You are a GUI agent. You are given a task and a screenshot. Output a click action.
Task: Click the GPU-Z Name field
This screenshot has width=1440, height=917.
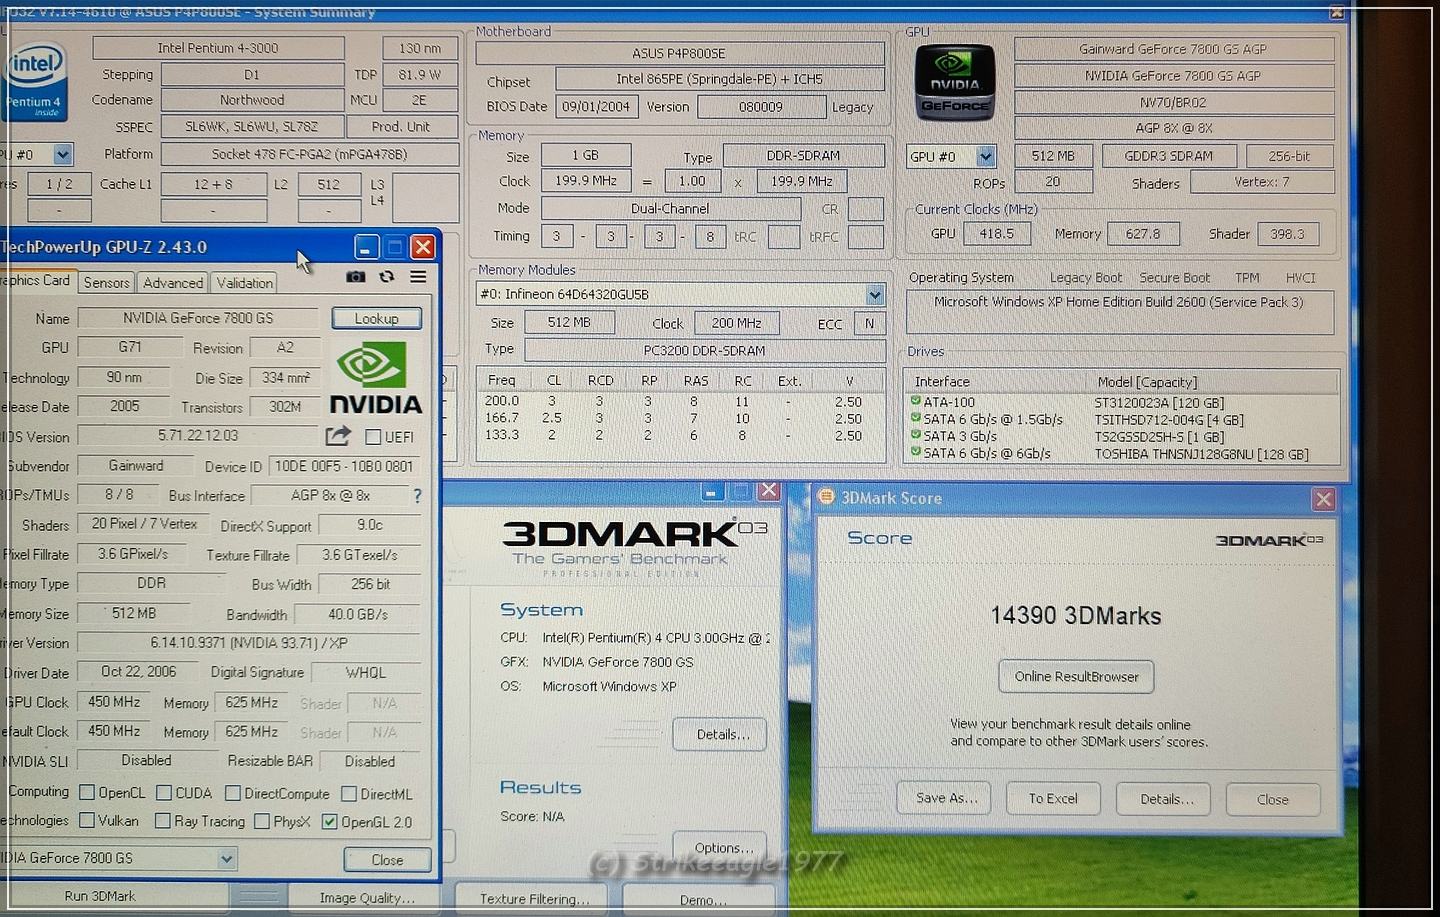click(x=198, y=318)
